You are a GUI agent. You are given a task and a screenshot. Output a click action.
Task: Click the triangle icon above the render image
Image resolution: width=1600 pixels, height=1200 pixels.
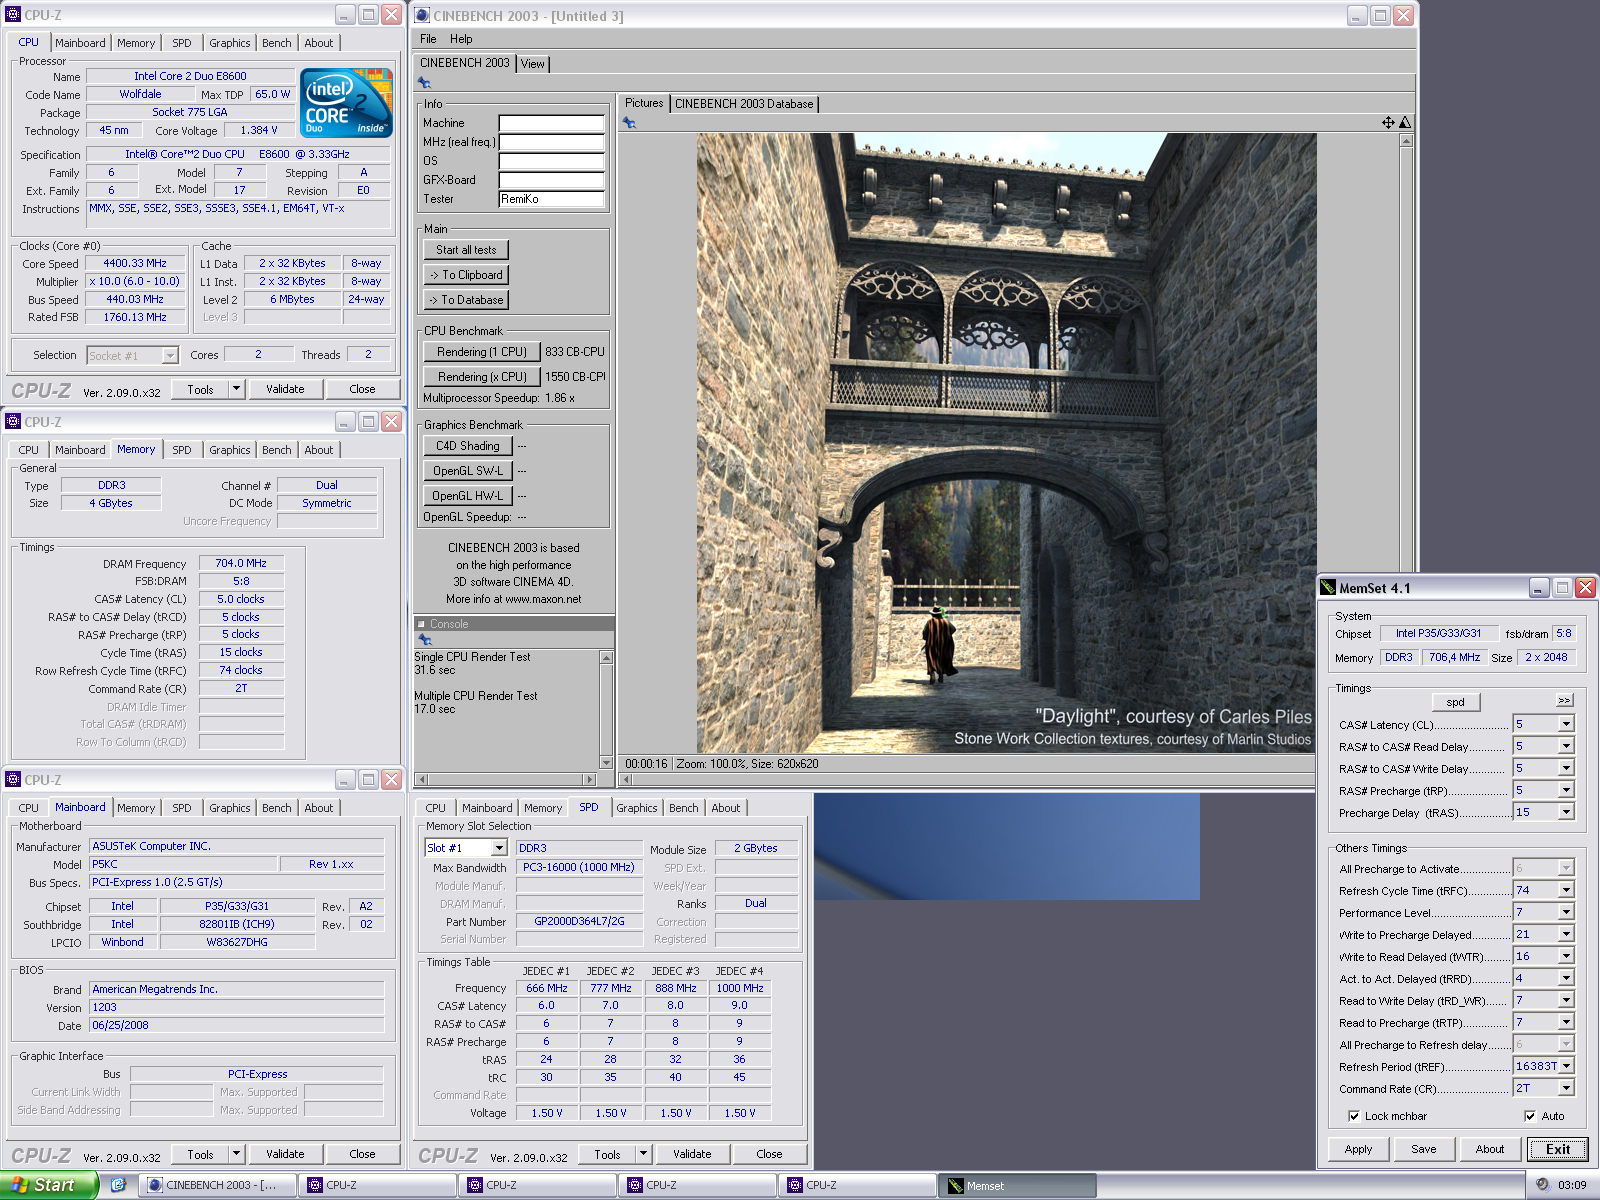(x=1405, y=122)
